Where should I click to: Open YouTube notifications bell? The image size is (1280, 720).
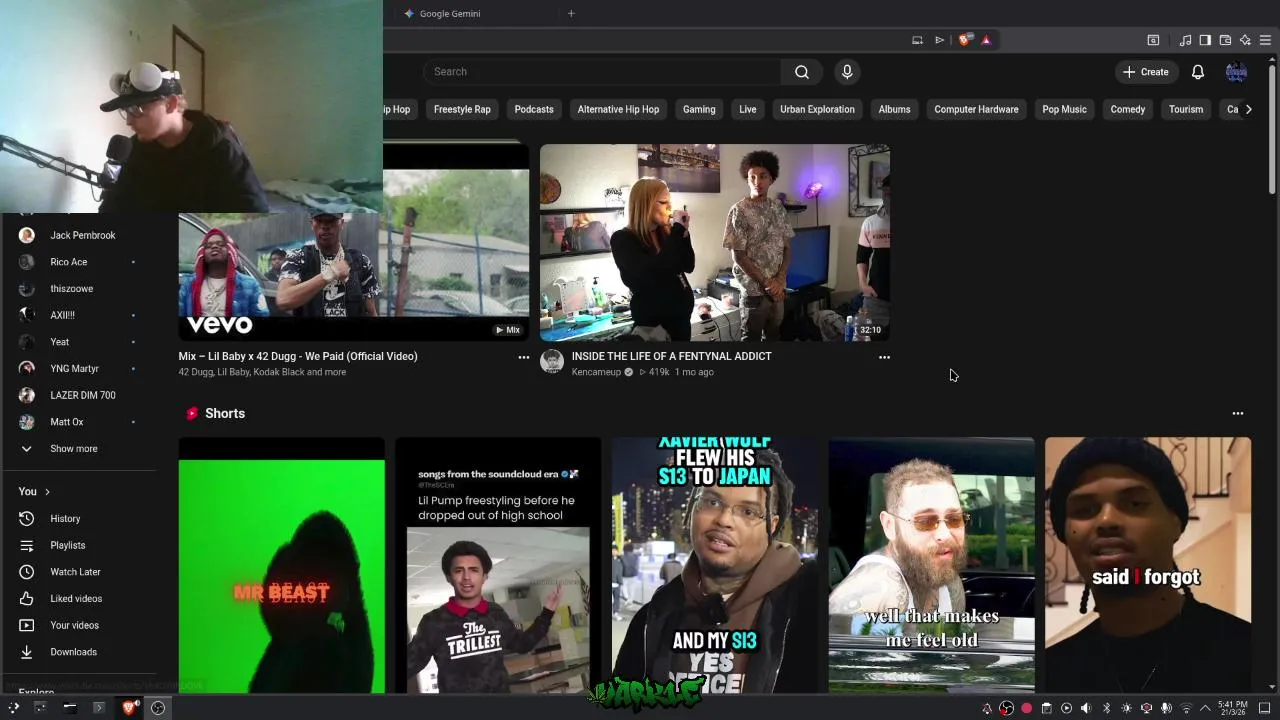pos(1198,72)
